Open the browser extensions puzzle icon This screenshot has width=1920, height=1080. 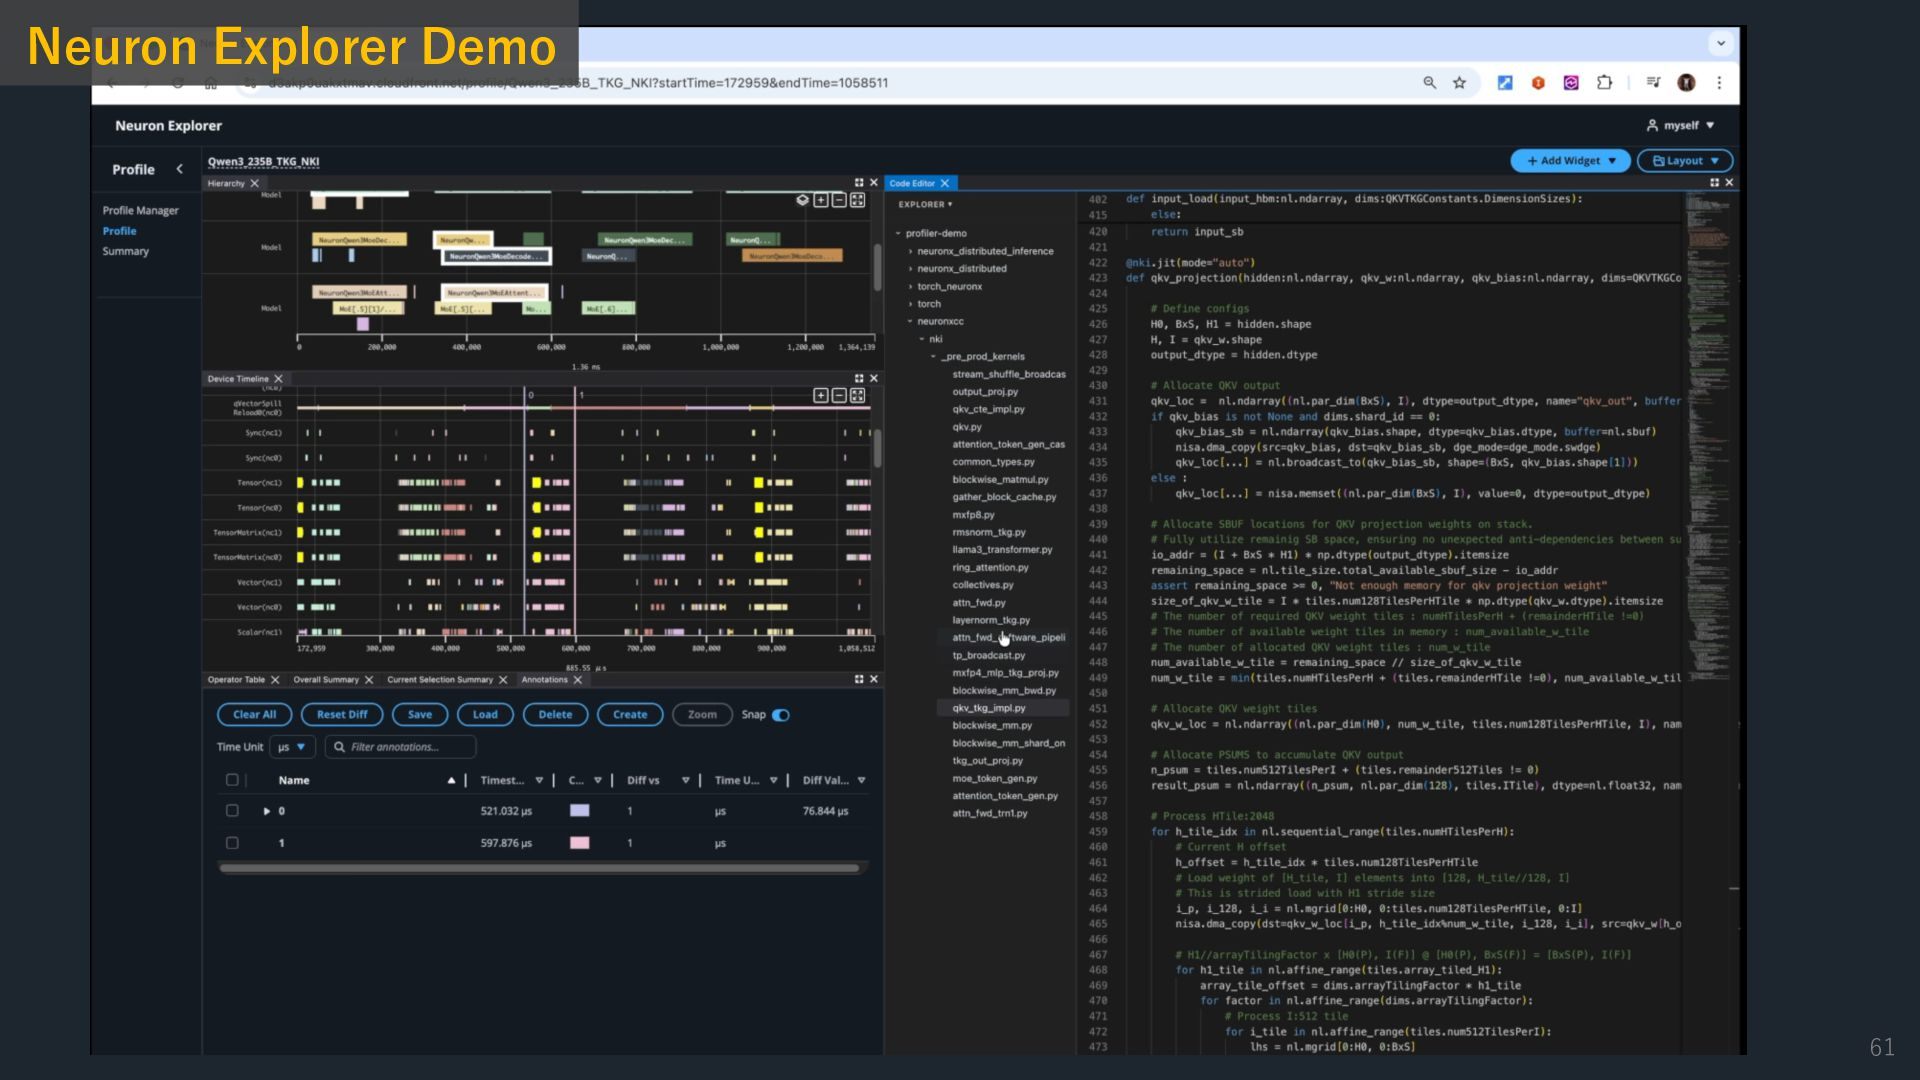(x=1604, y=83)
